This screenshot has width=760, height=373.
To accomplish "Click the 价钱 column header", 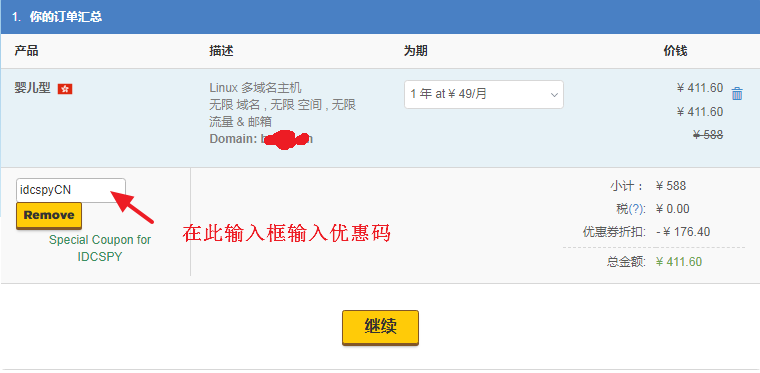I will 675,51.
